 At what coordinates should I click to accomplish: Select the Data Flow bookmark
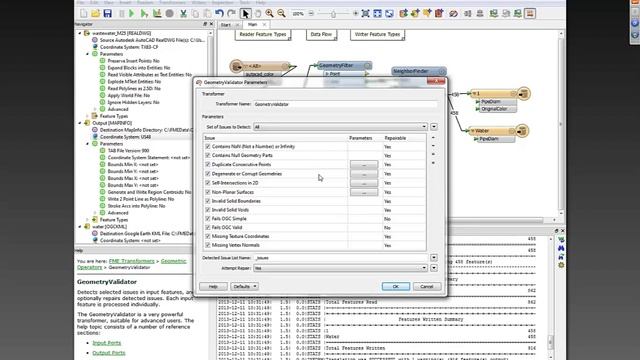pos(321,35)
